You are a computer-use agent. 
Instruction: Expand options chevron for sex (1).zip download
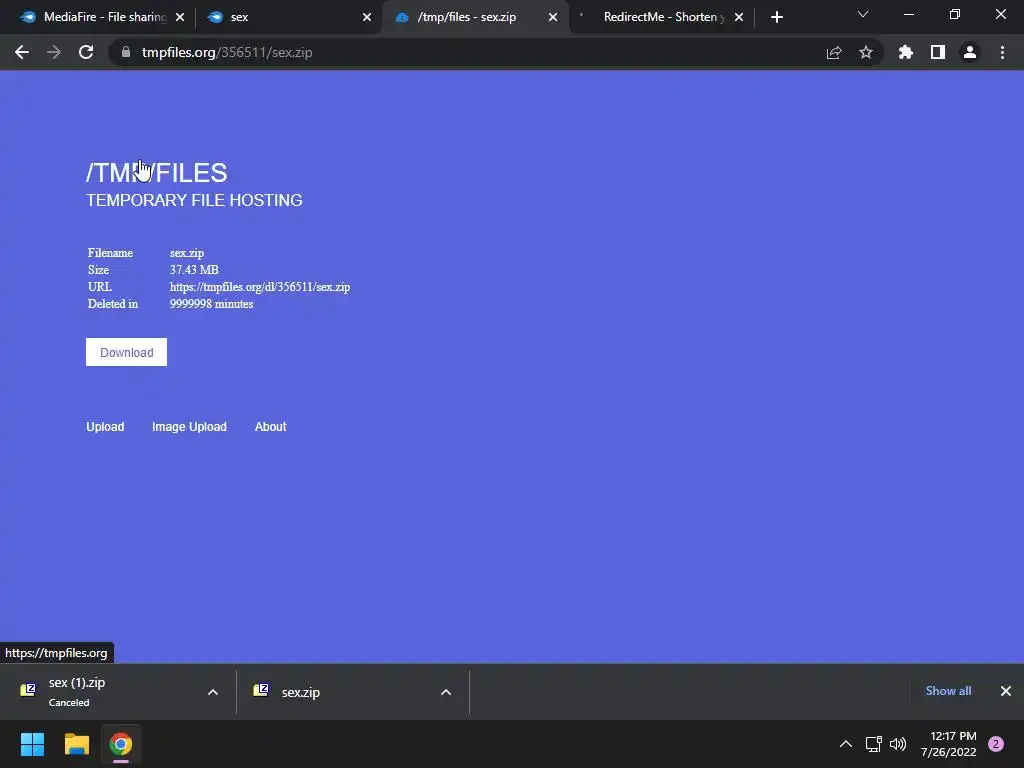213,692
